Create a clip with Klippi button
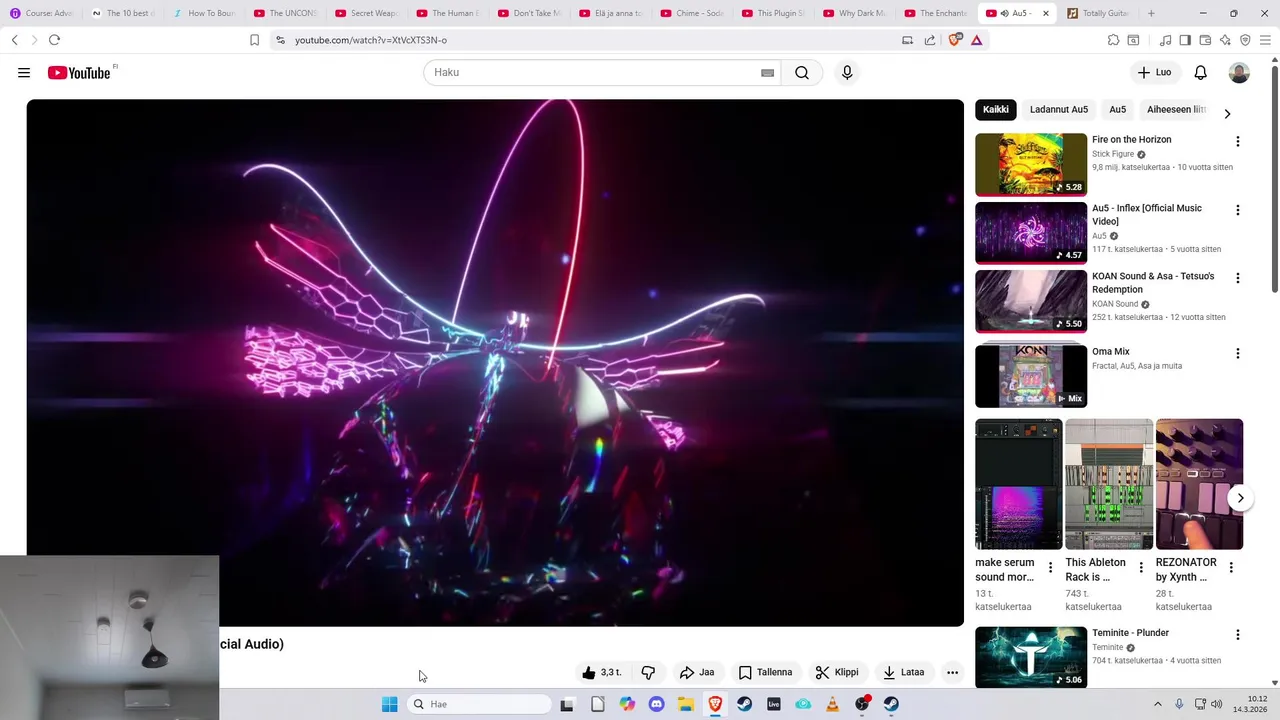 [x=837, y=673]
